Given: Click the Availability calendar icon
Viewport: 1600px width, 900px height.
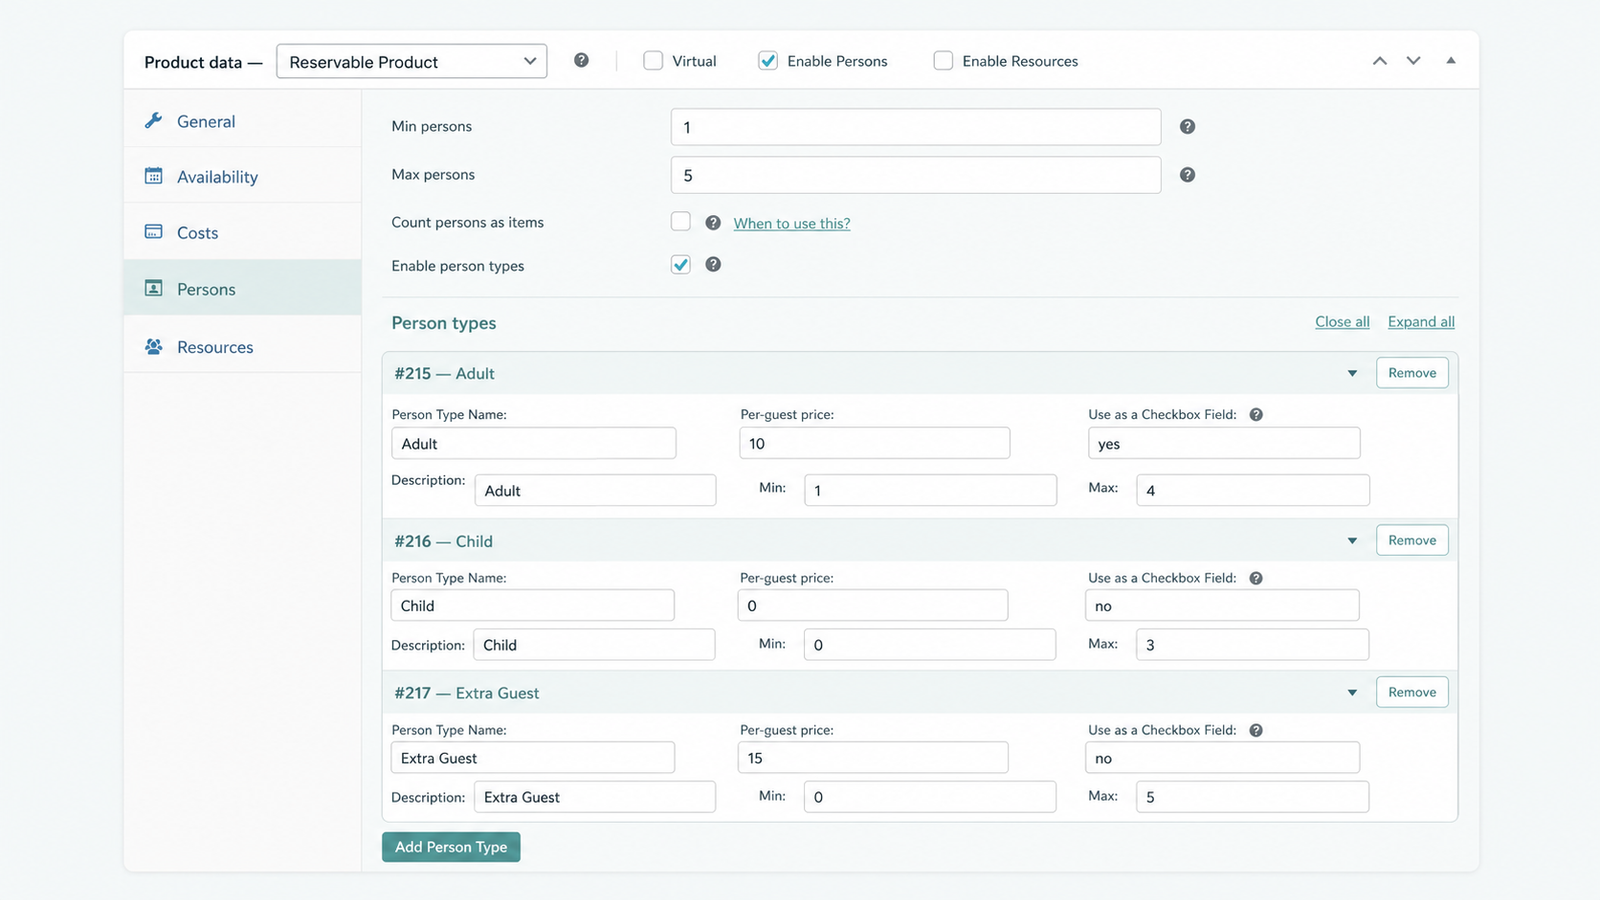Looking at the screenshot, I should coord(153,176).
